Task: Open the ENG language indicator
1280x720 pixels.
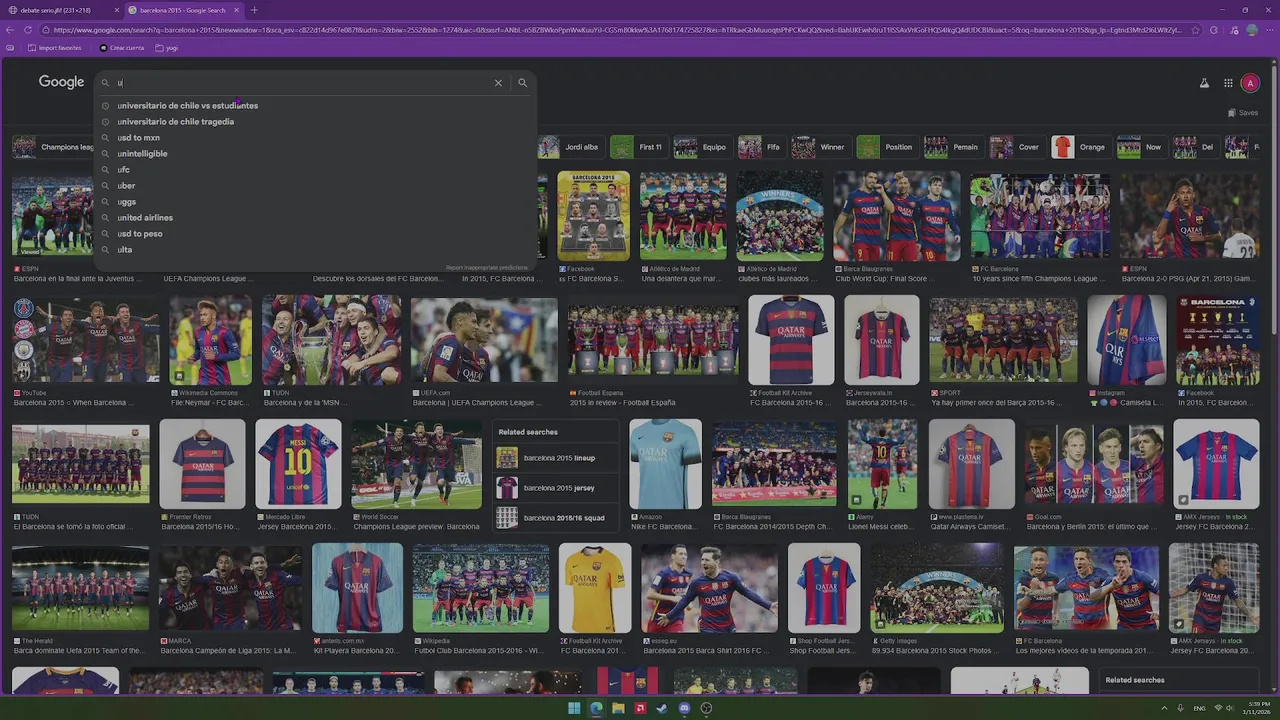Action: [x=1199, y=708]
